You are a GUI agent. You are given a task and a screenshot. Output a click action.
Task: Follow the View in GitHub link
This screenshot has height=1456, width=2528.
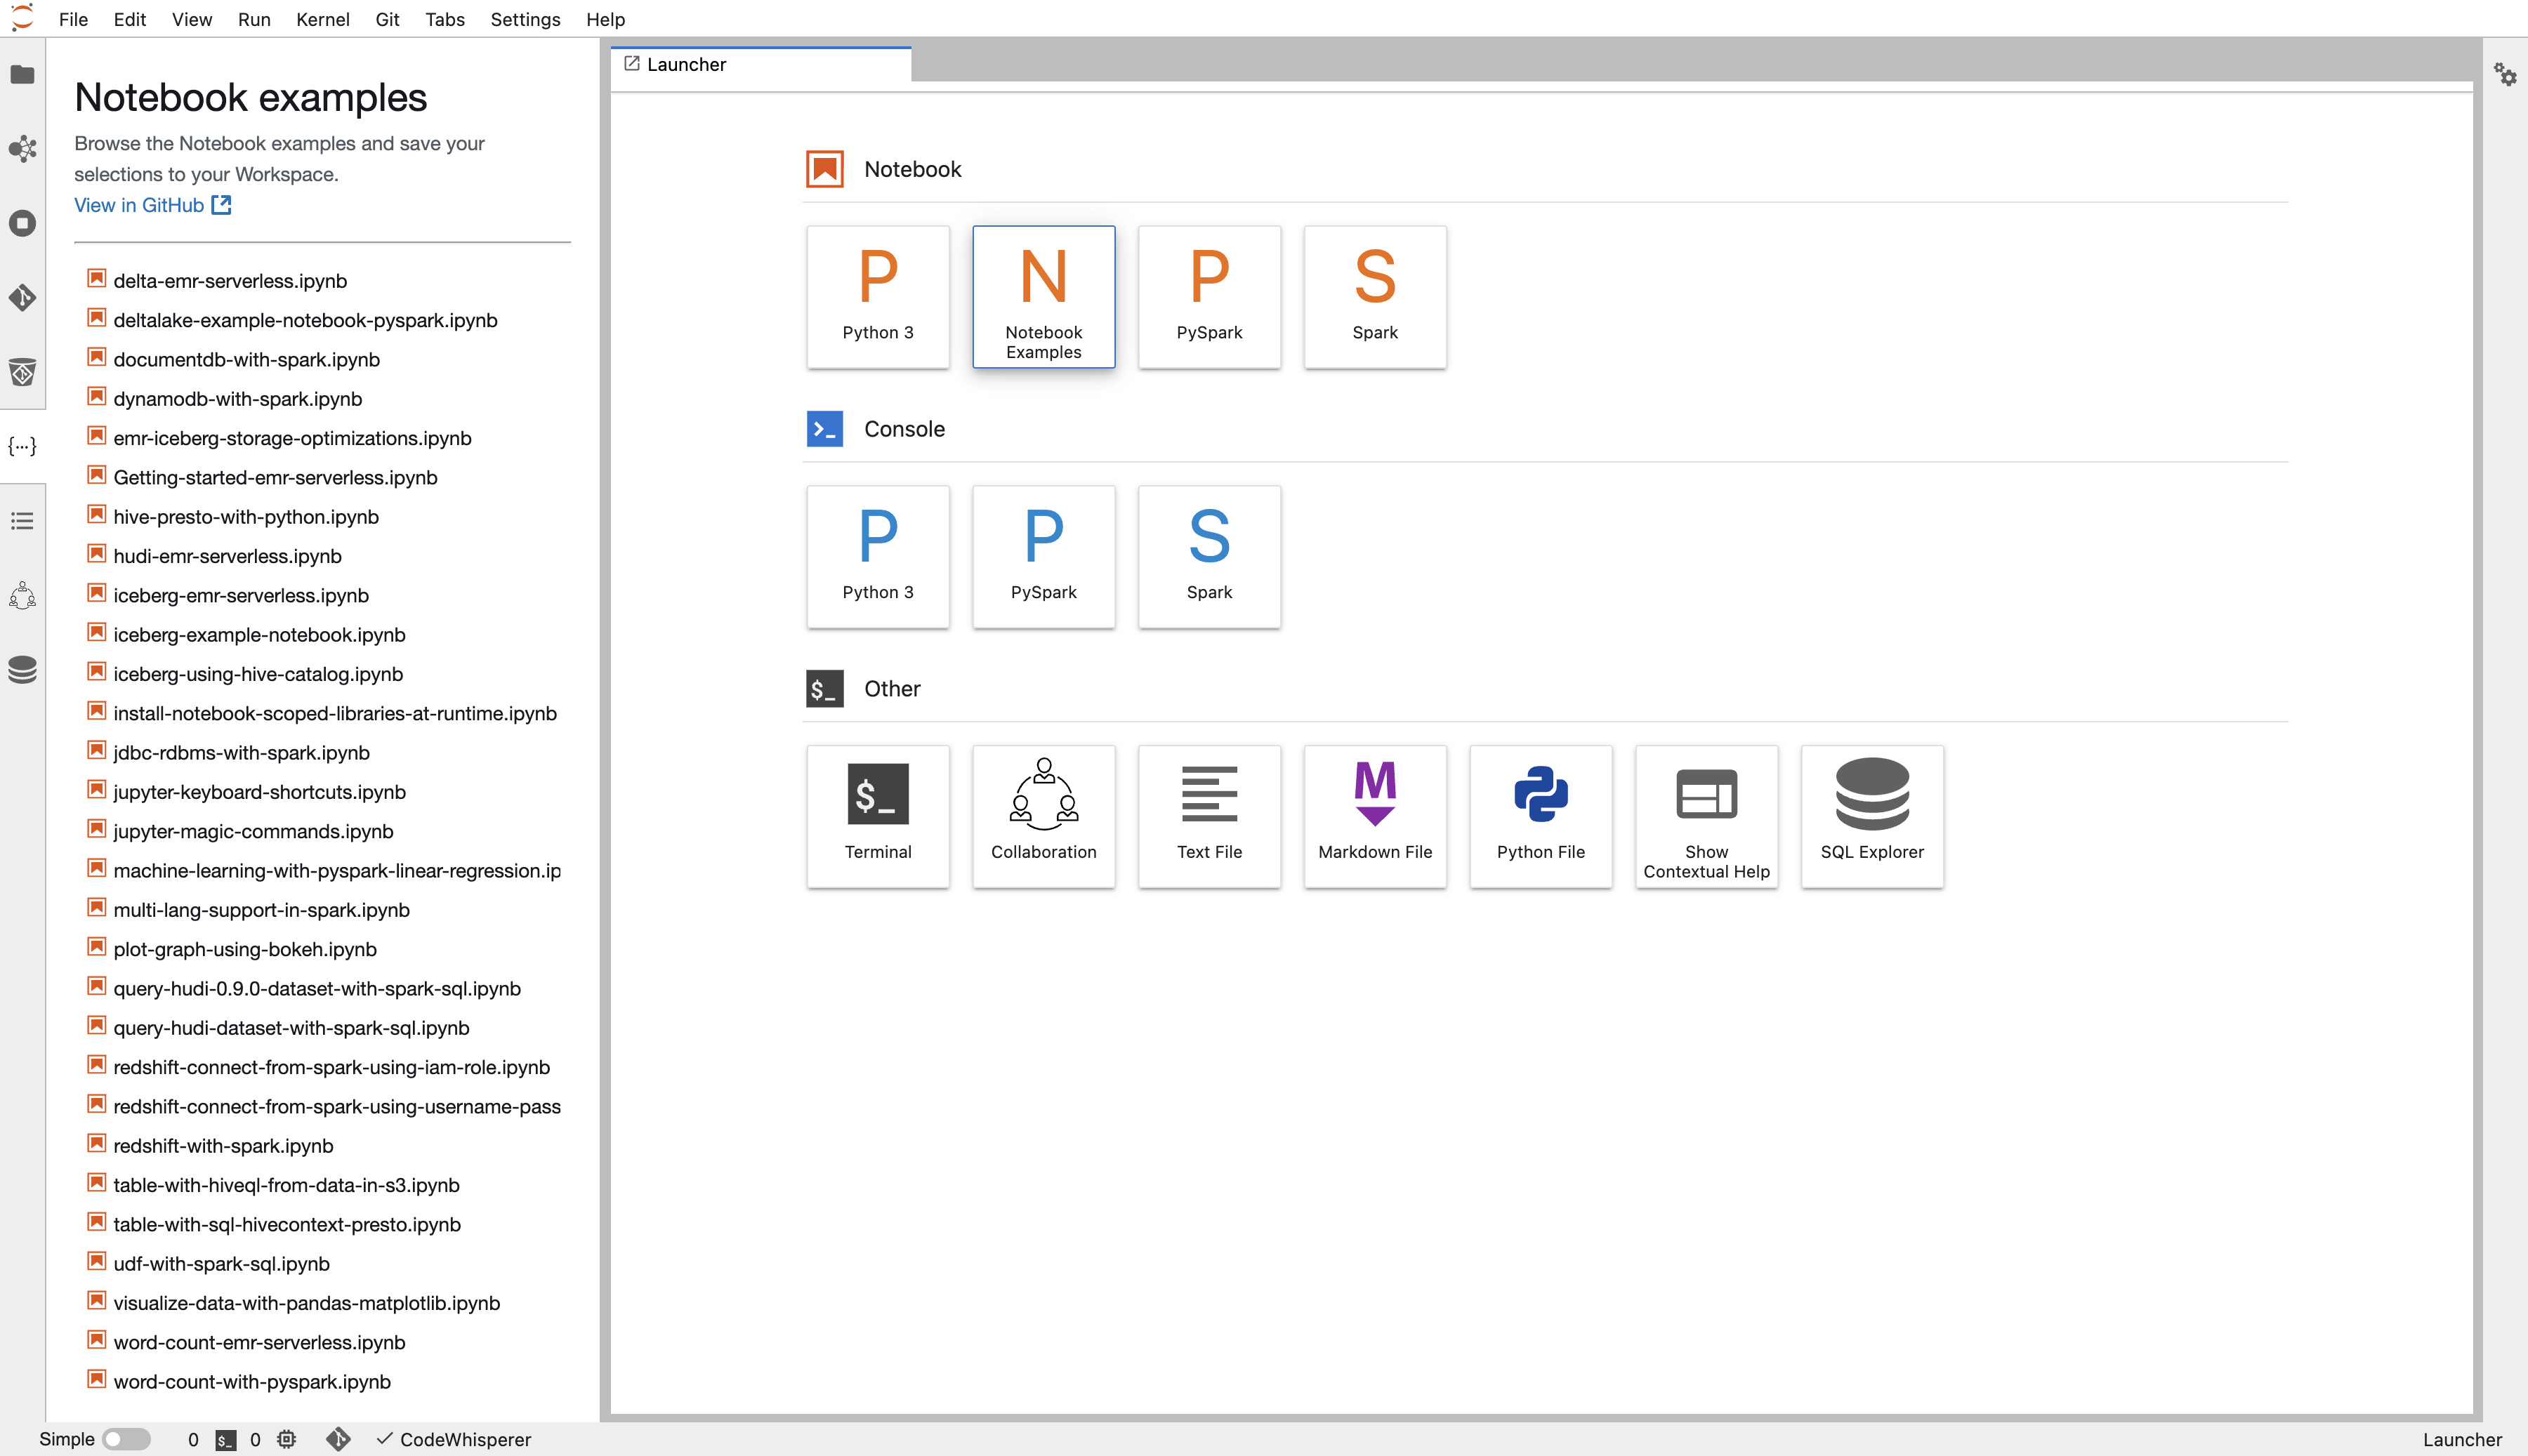click(x=153, y=205)
